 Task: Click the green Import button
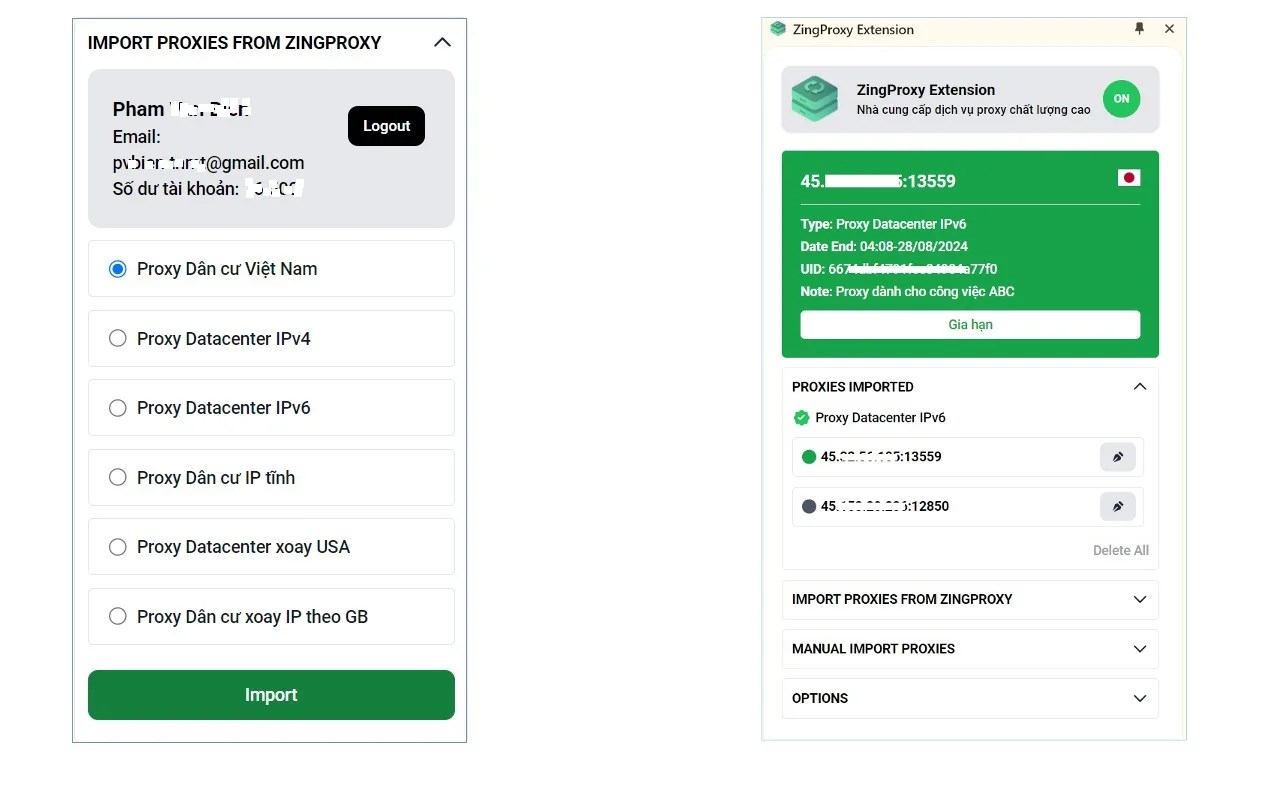[x=271, y=695]
